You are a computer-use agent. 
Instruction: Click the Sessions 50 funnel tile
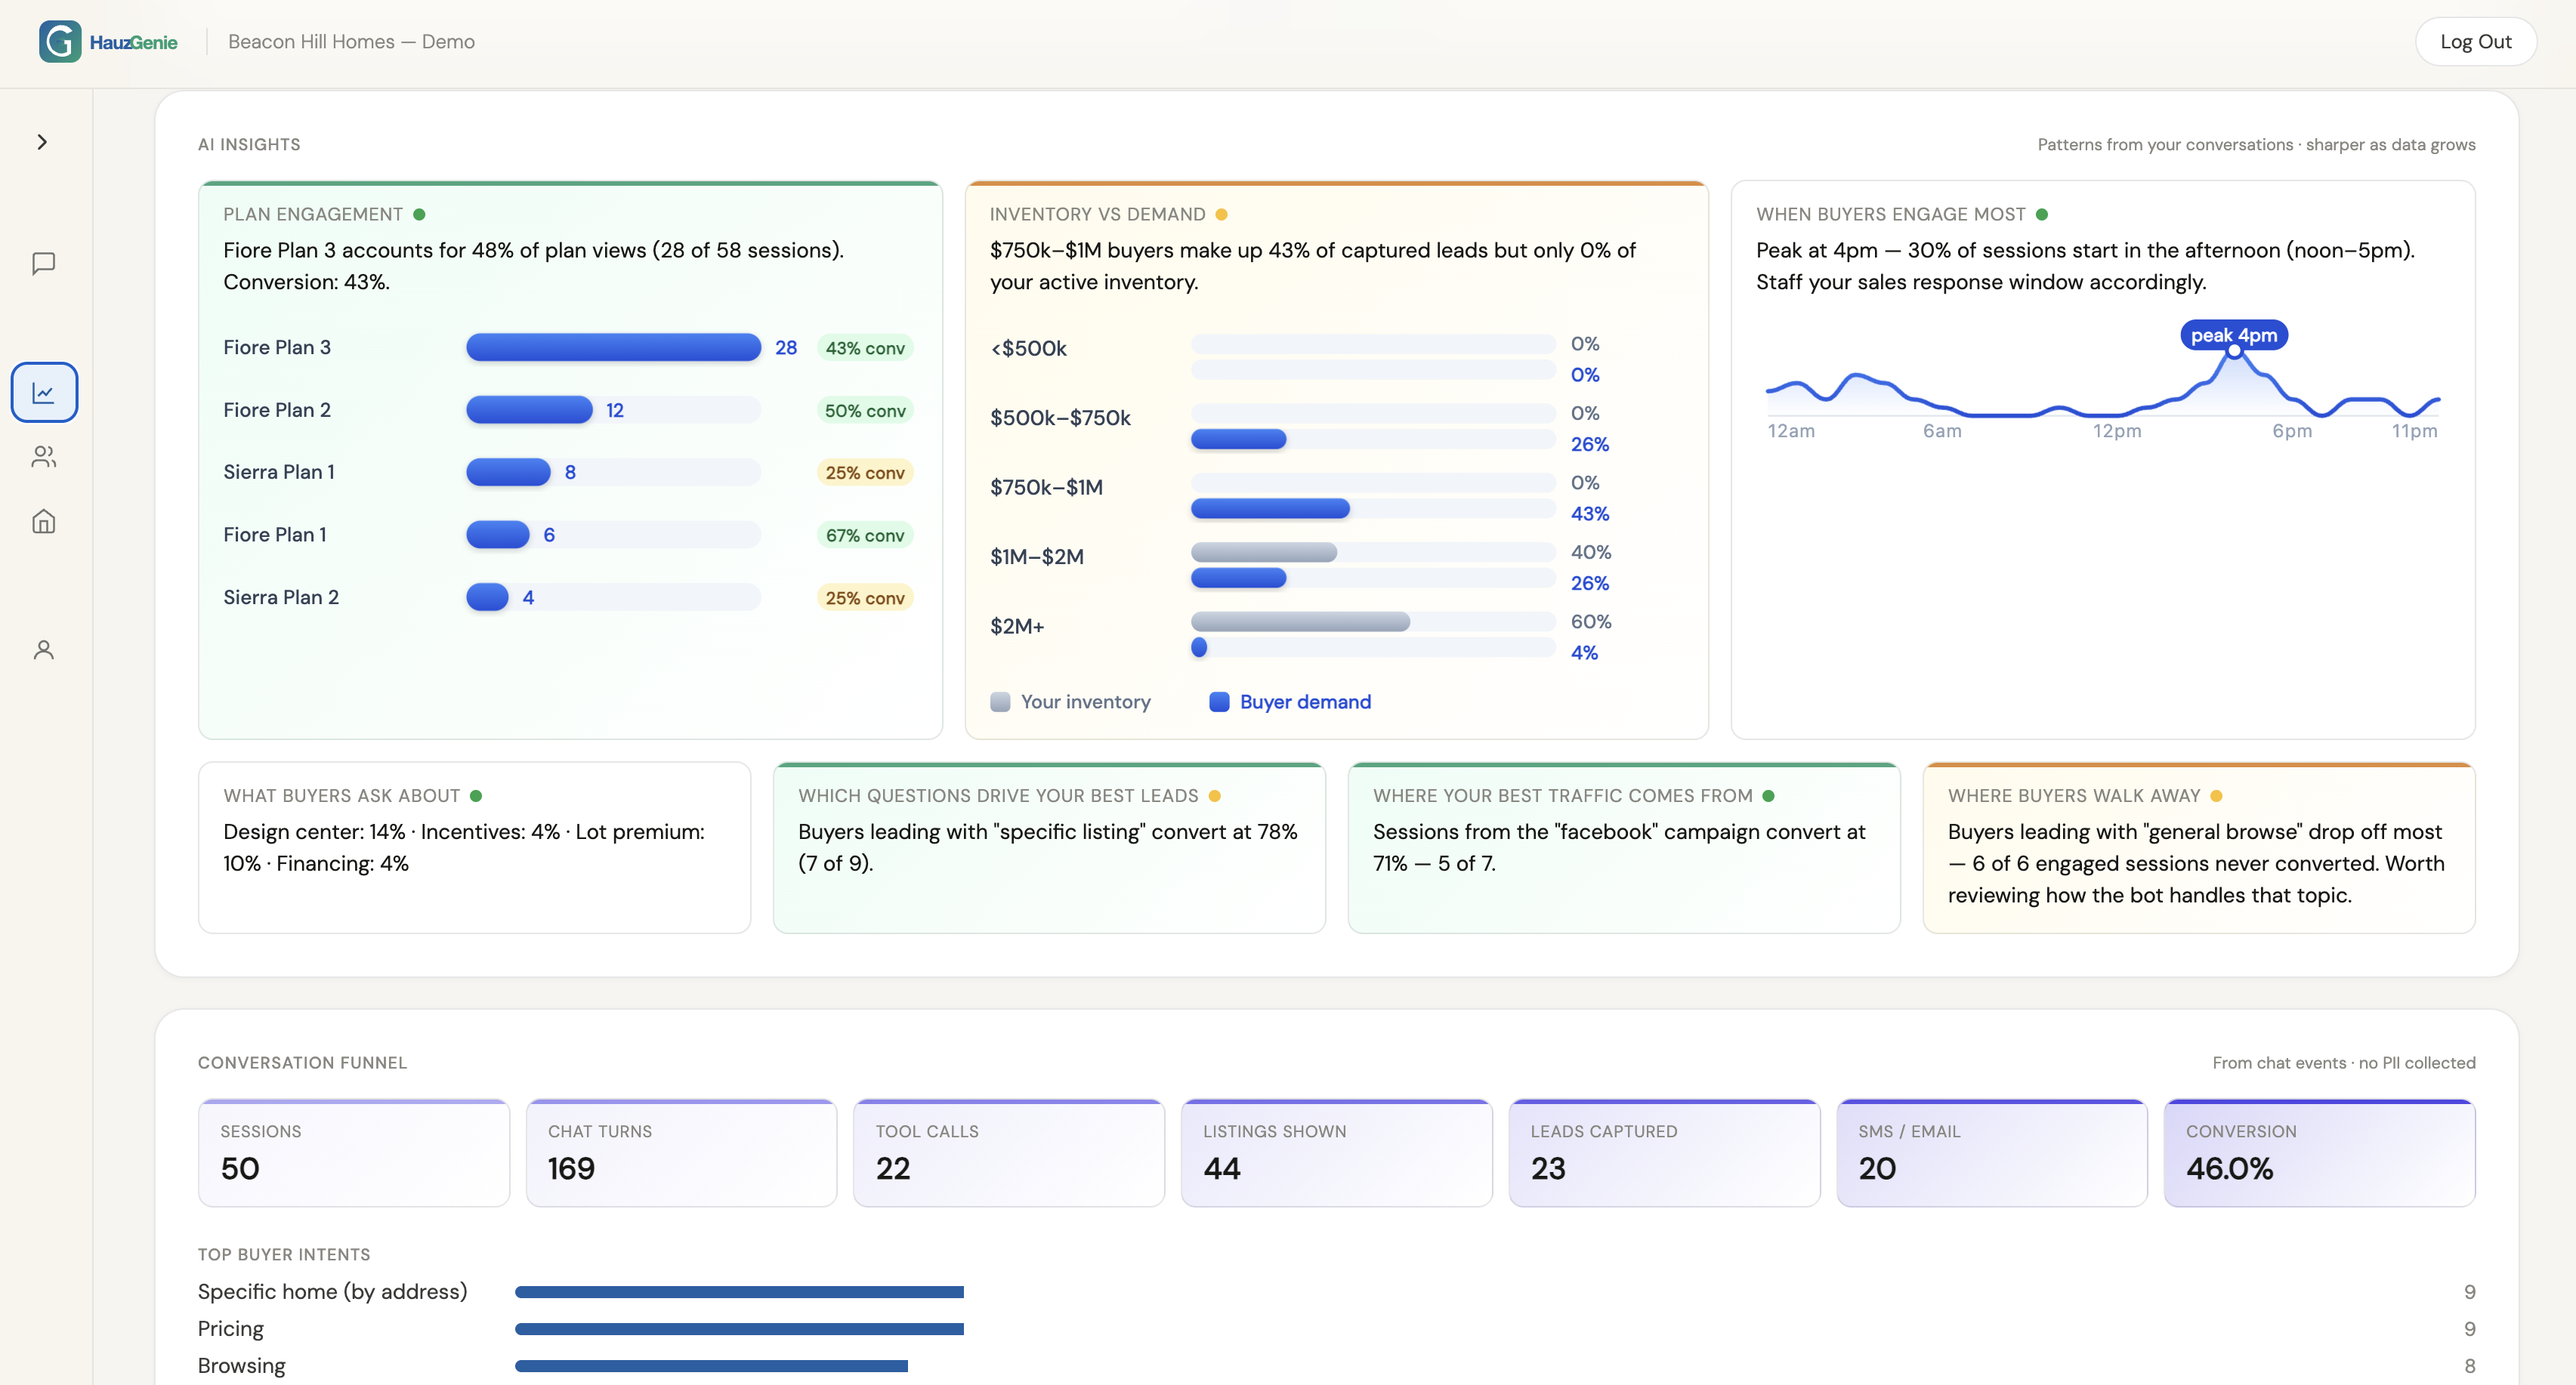(x=354, y=1153)
